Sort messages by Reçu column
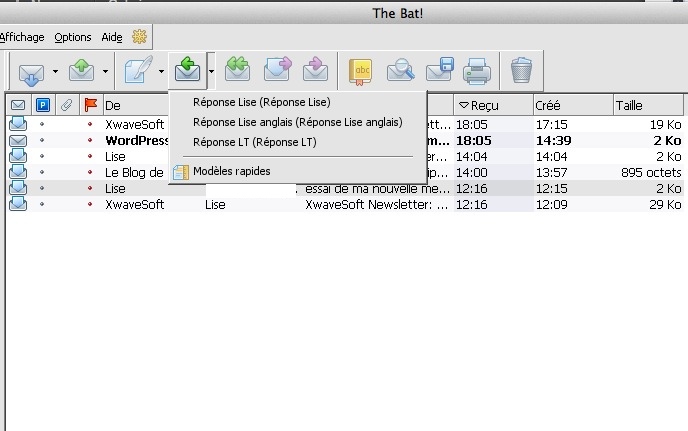 (490, 105)
